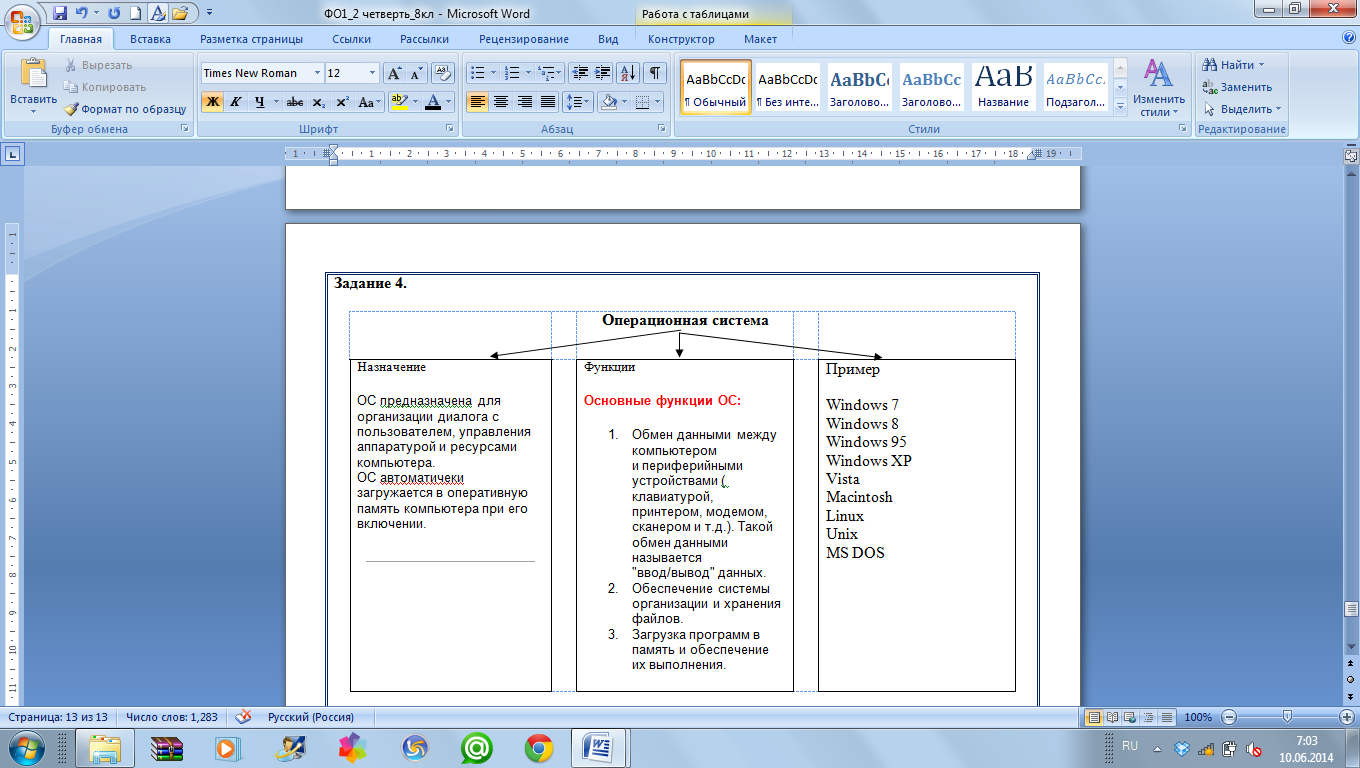Click the spell check status icon
1360x768 pixels.
242,717
